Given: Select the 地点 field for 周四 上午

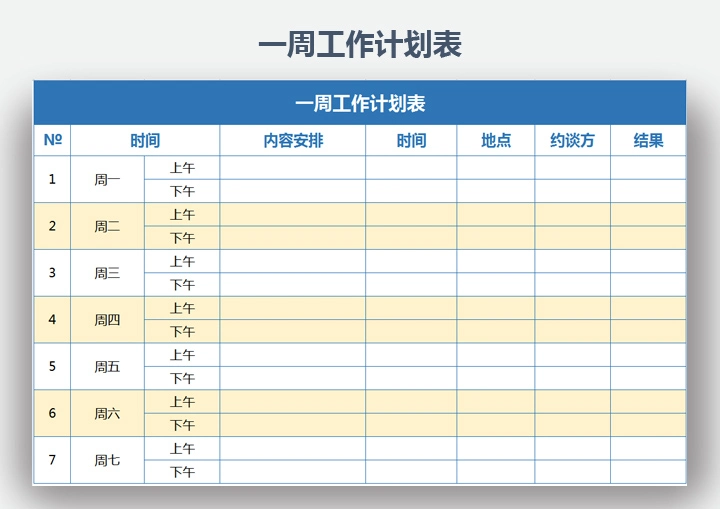Looking at the screenshot, I should click(496, 308).
